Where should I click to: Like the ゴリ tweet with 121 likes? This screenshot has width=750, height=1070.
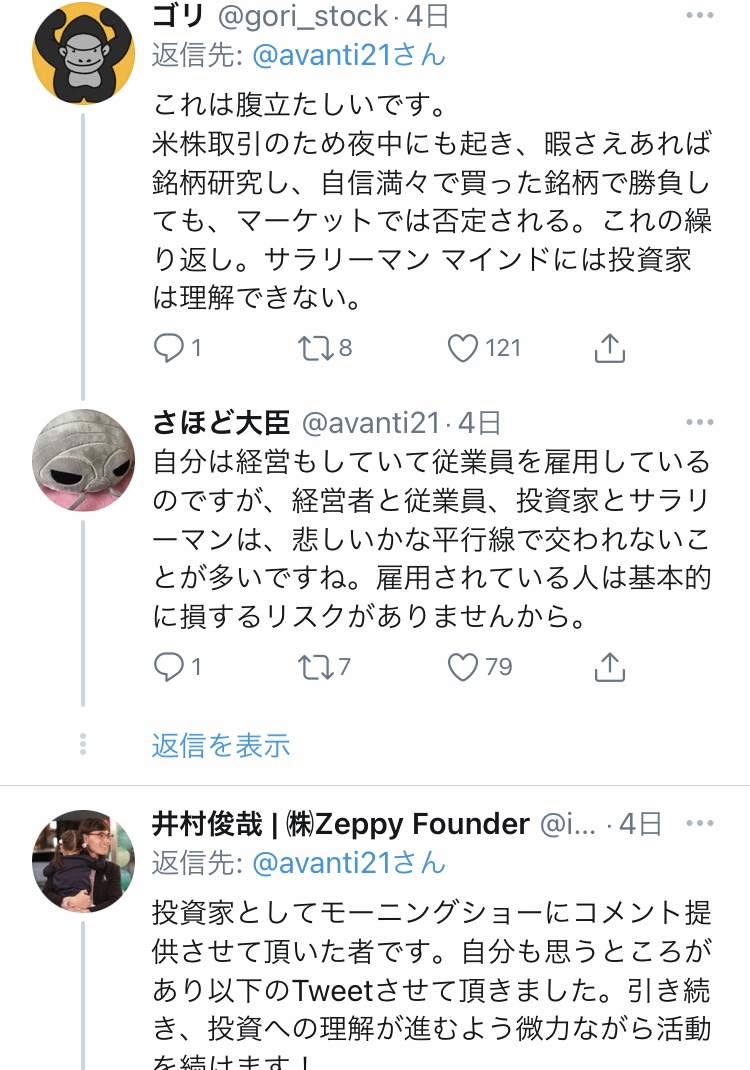click(x=462, y=347)
